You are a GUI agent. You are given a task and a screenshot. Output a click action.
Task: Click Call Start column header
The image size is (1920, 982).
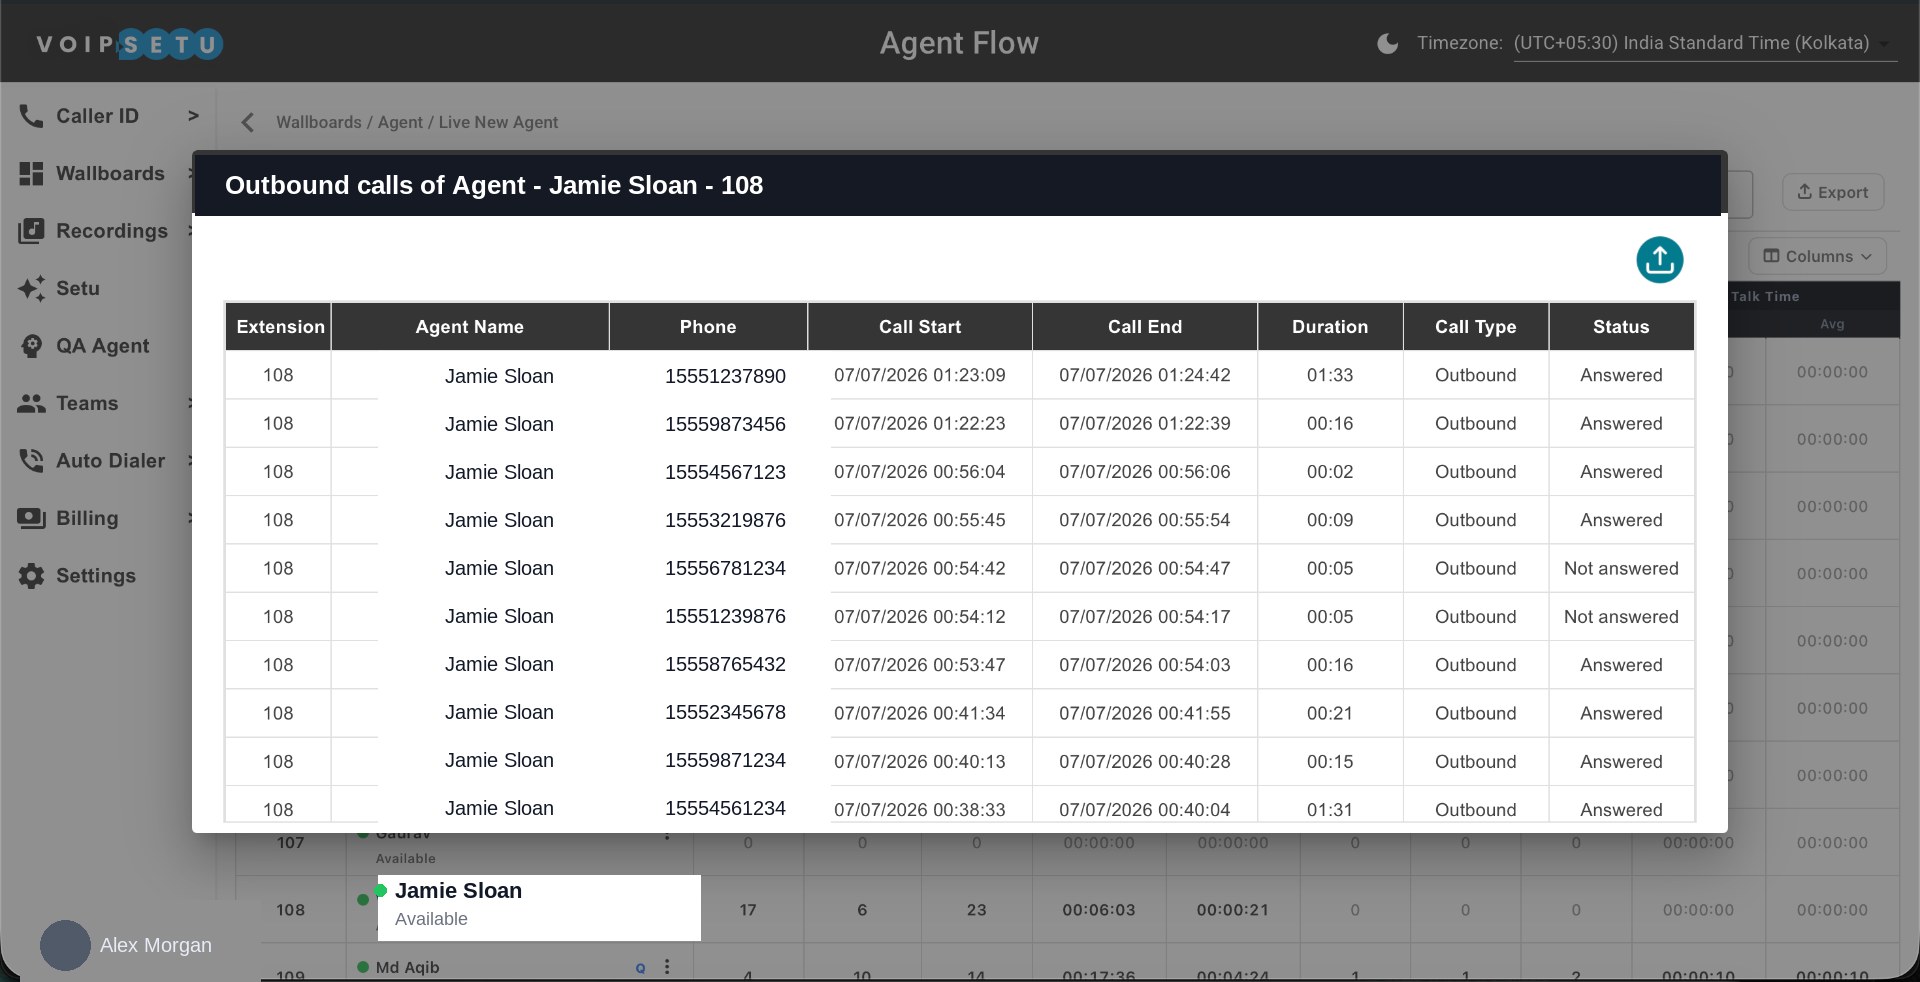(920, 327)
